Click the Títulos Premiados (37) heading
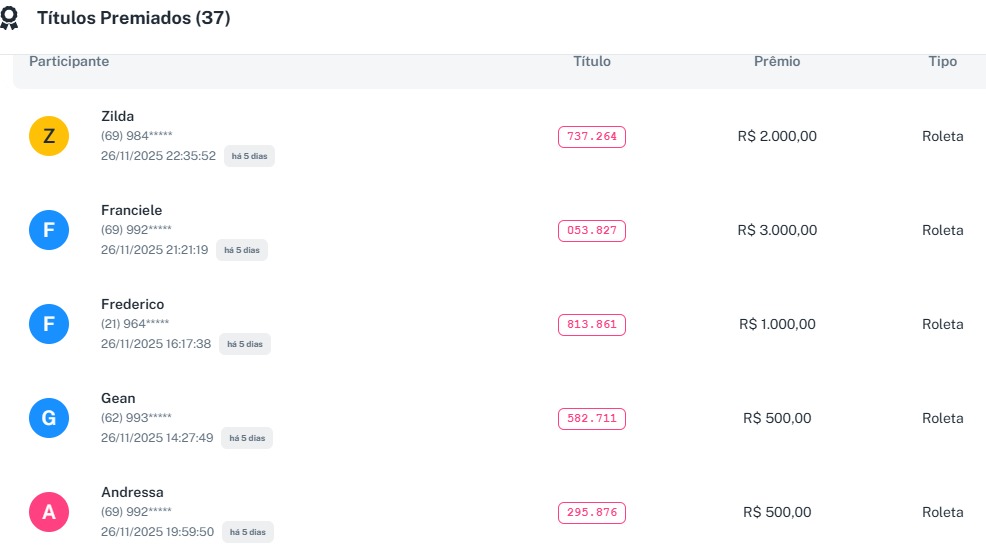This screenshot has width=986, height=550. point(134,19)
